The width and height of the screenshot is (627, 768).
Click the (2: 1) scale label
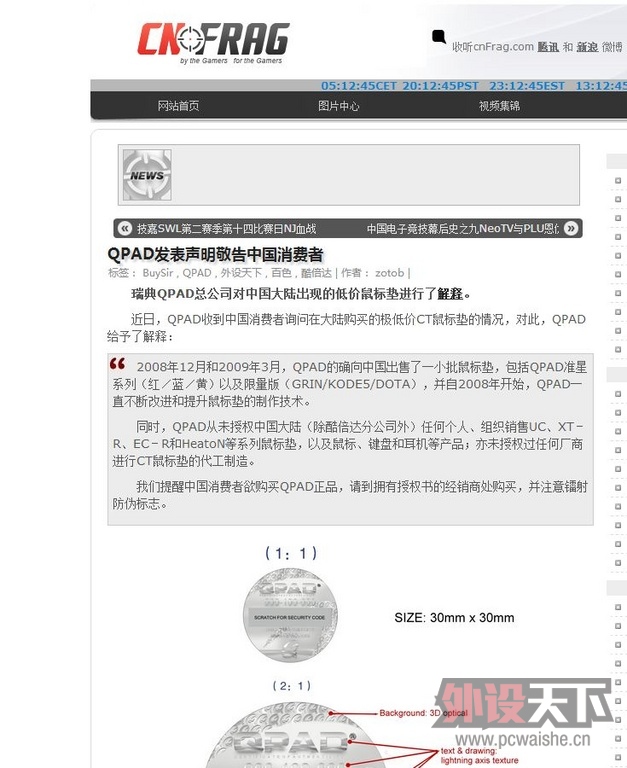[x=291, y=686]
